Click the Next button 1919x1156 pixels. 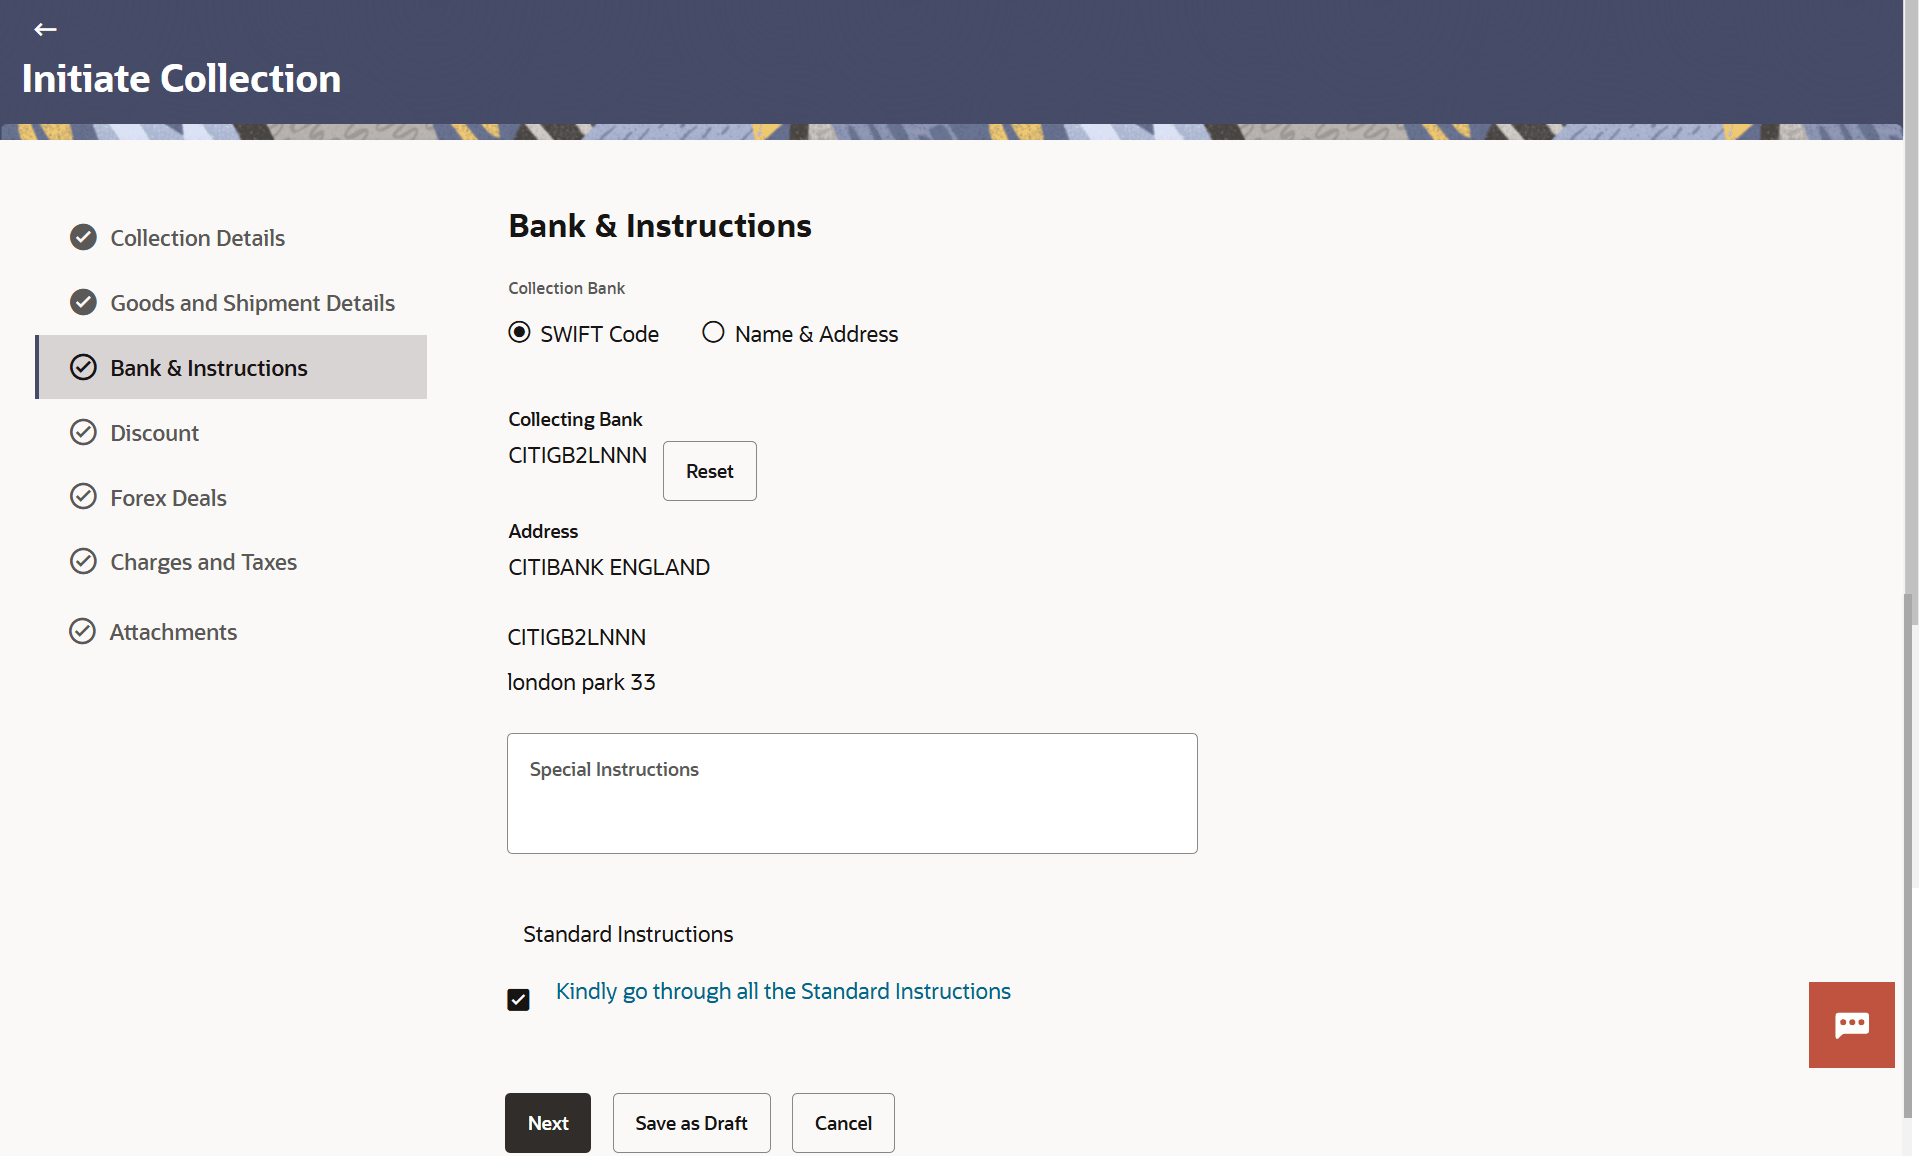pos(547,1123)
